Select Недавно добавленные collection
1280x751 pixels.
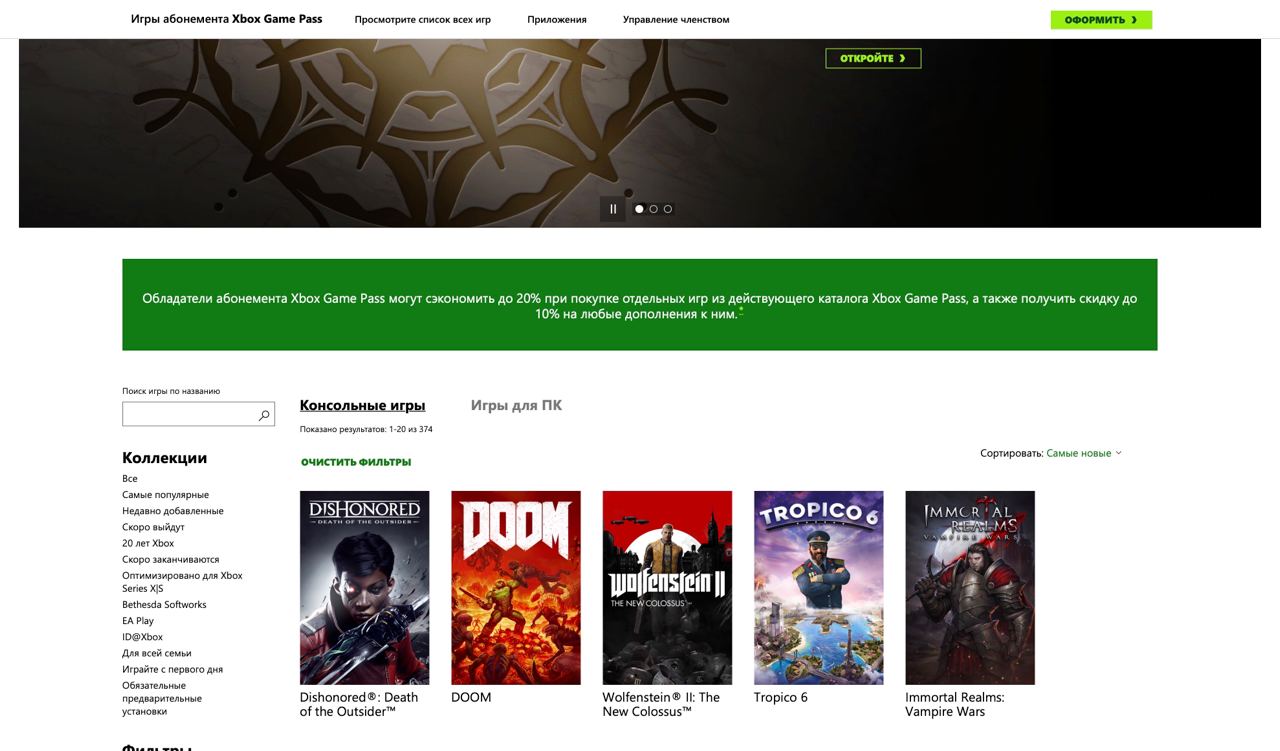(x=173, y=511)
